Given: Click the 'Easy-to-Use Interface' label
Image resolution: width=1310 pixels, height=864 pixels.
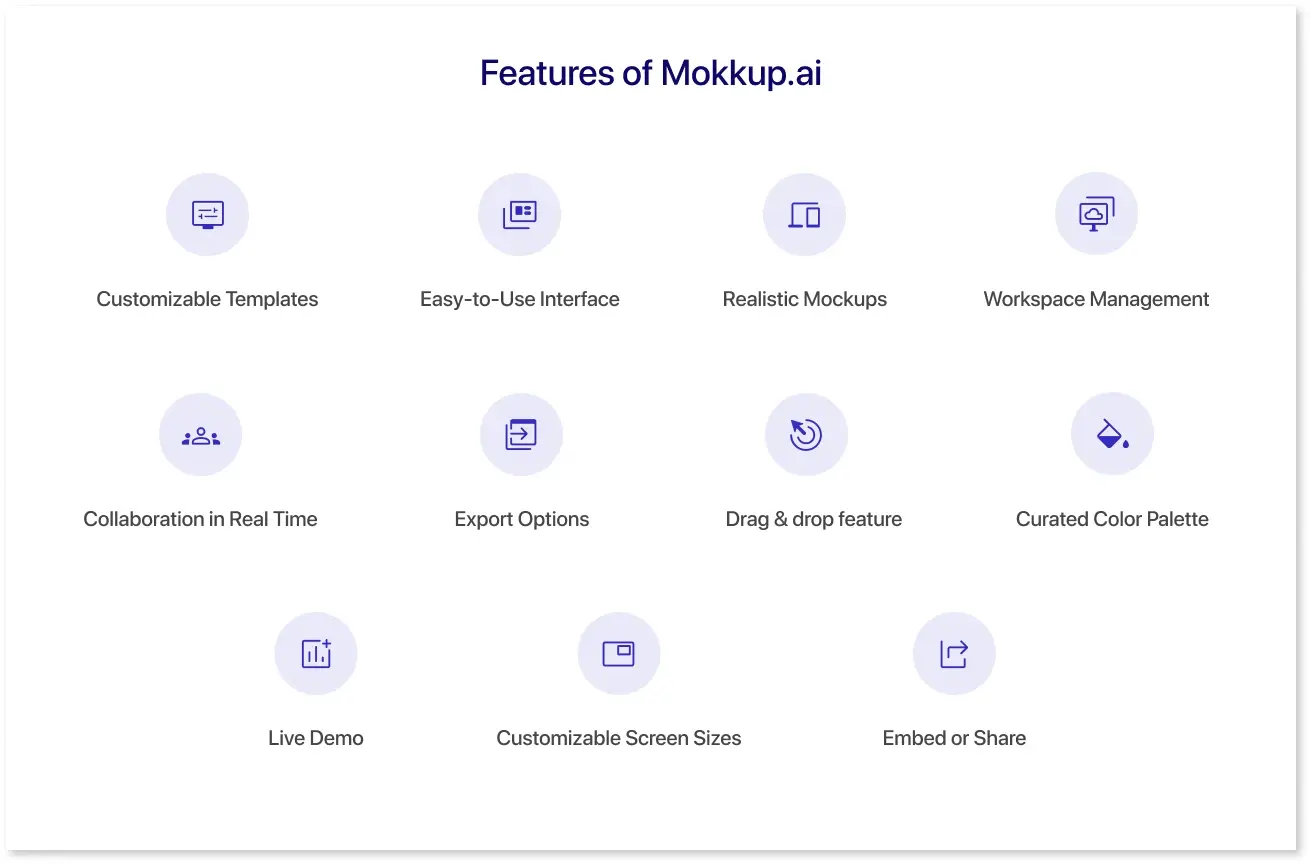Looking at the screenshot, I should (x=520, y=299).
